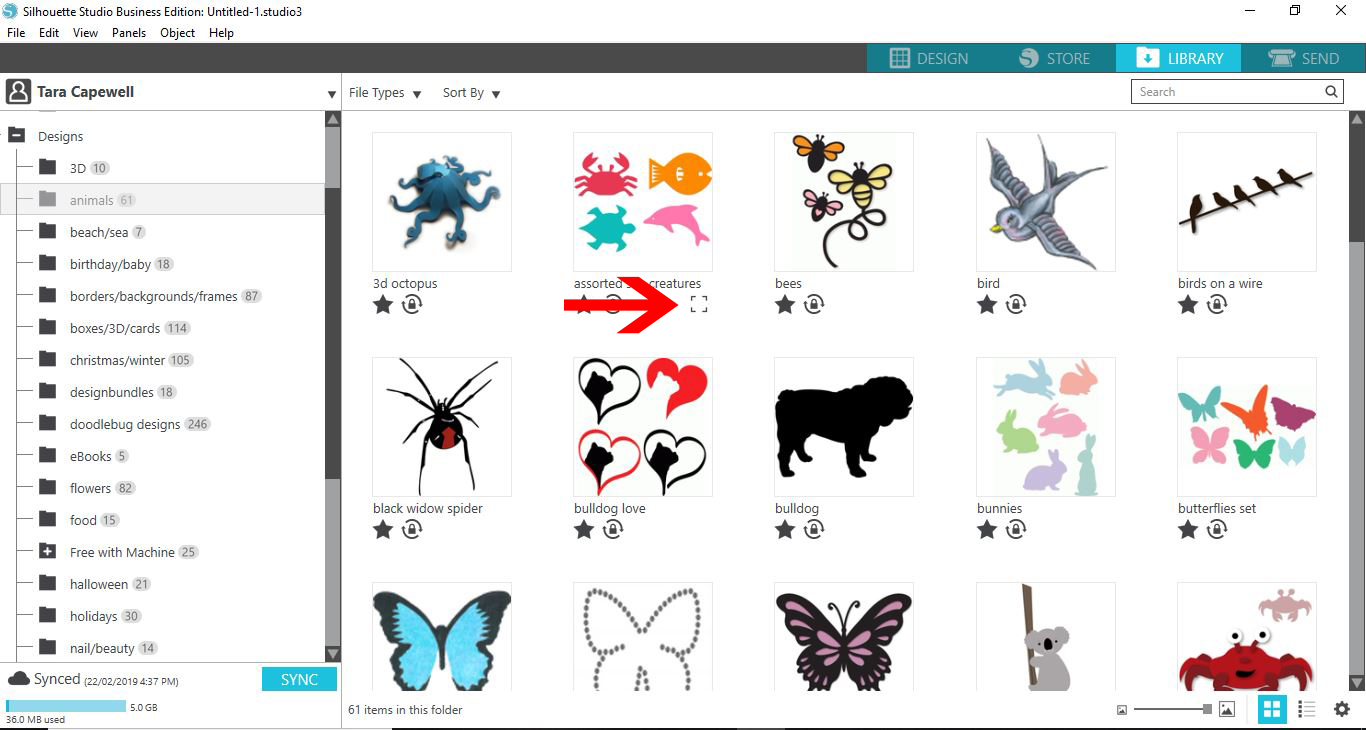
Task: Favorite the 3d octopus design with star
Action: pos(383,305)
